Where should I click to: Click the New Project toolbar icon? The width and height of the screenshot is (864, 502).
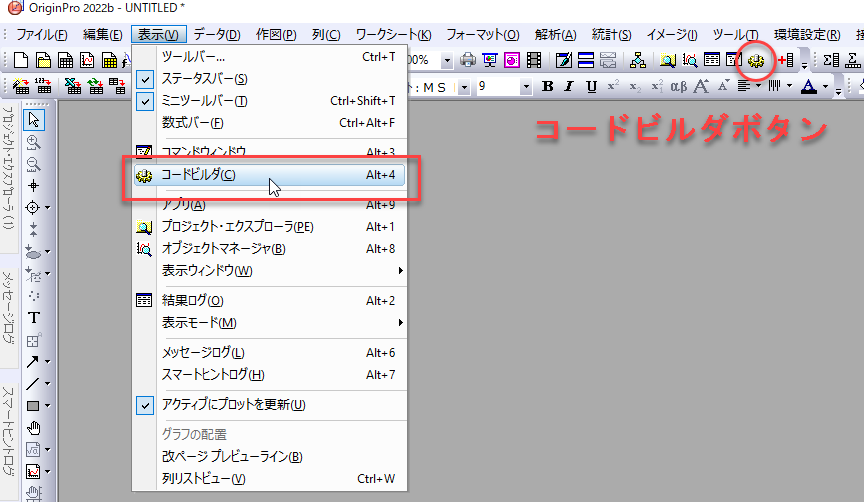[x=21, y=60]
